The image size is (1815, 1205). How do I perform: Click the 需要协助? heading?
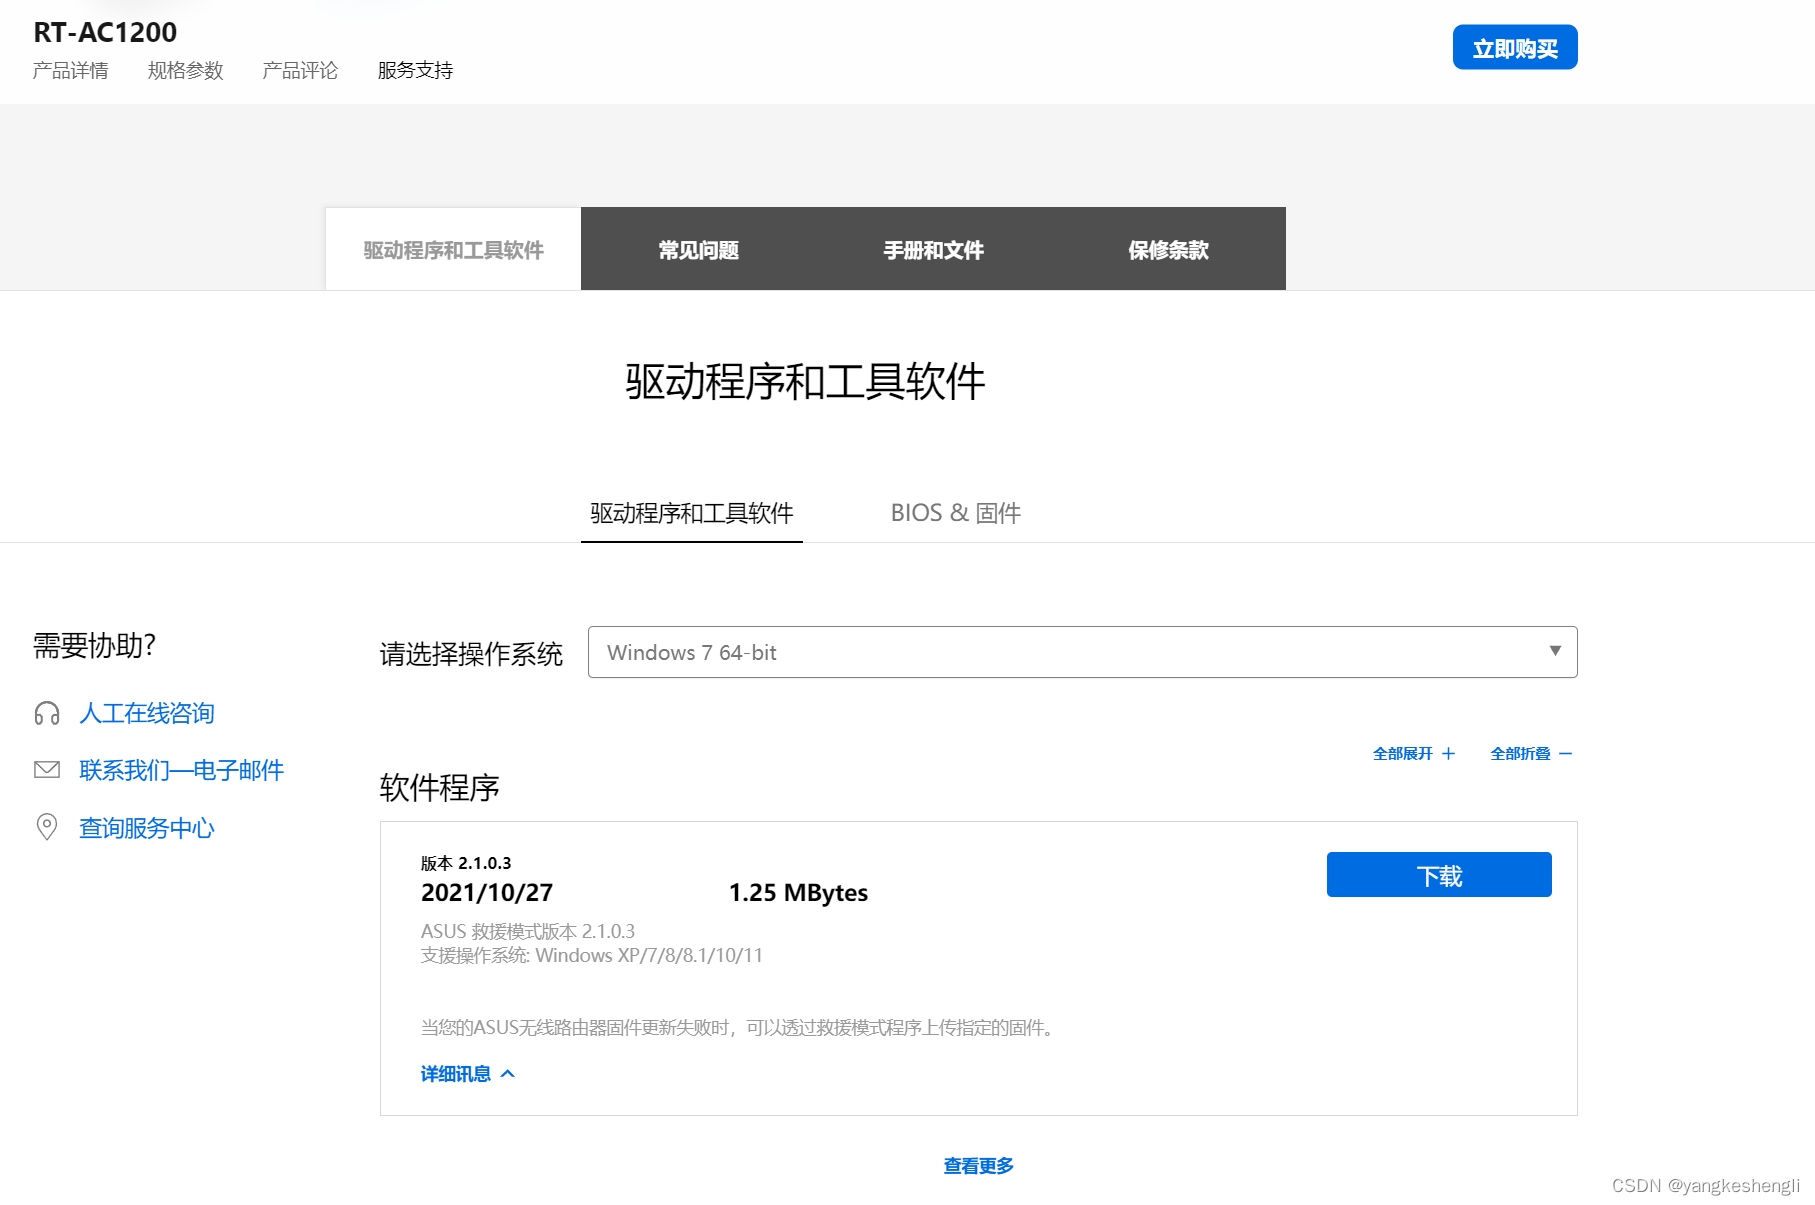(94, 645)
